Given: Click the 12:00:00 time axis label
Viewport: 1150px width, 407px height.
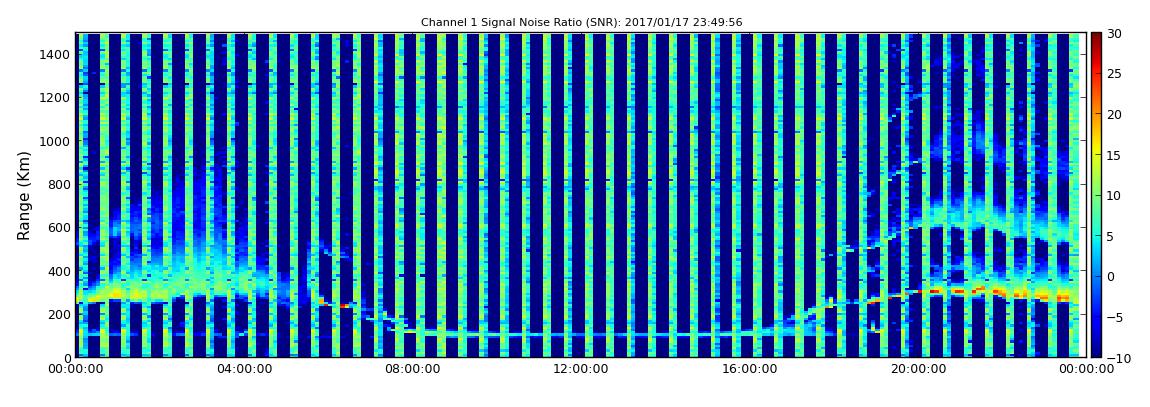Looking at the screenshot, I should (x=580, y=369).
